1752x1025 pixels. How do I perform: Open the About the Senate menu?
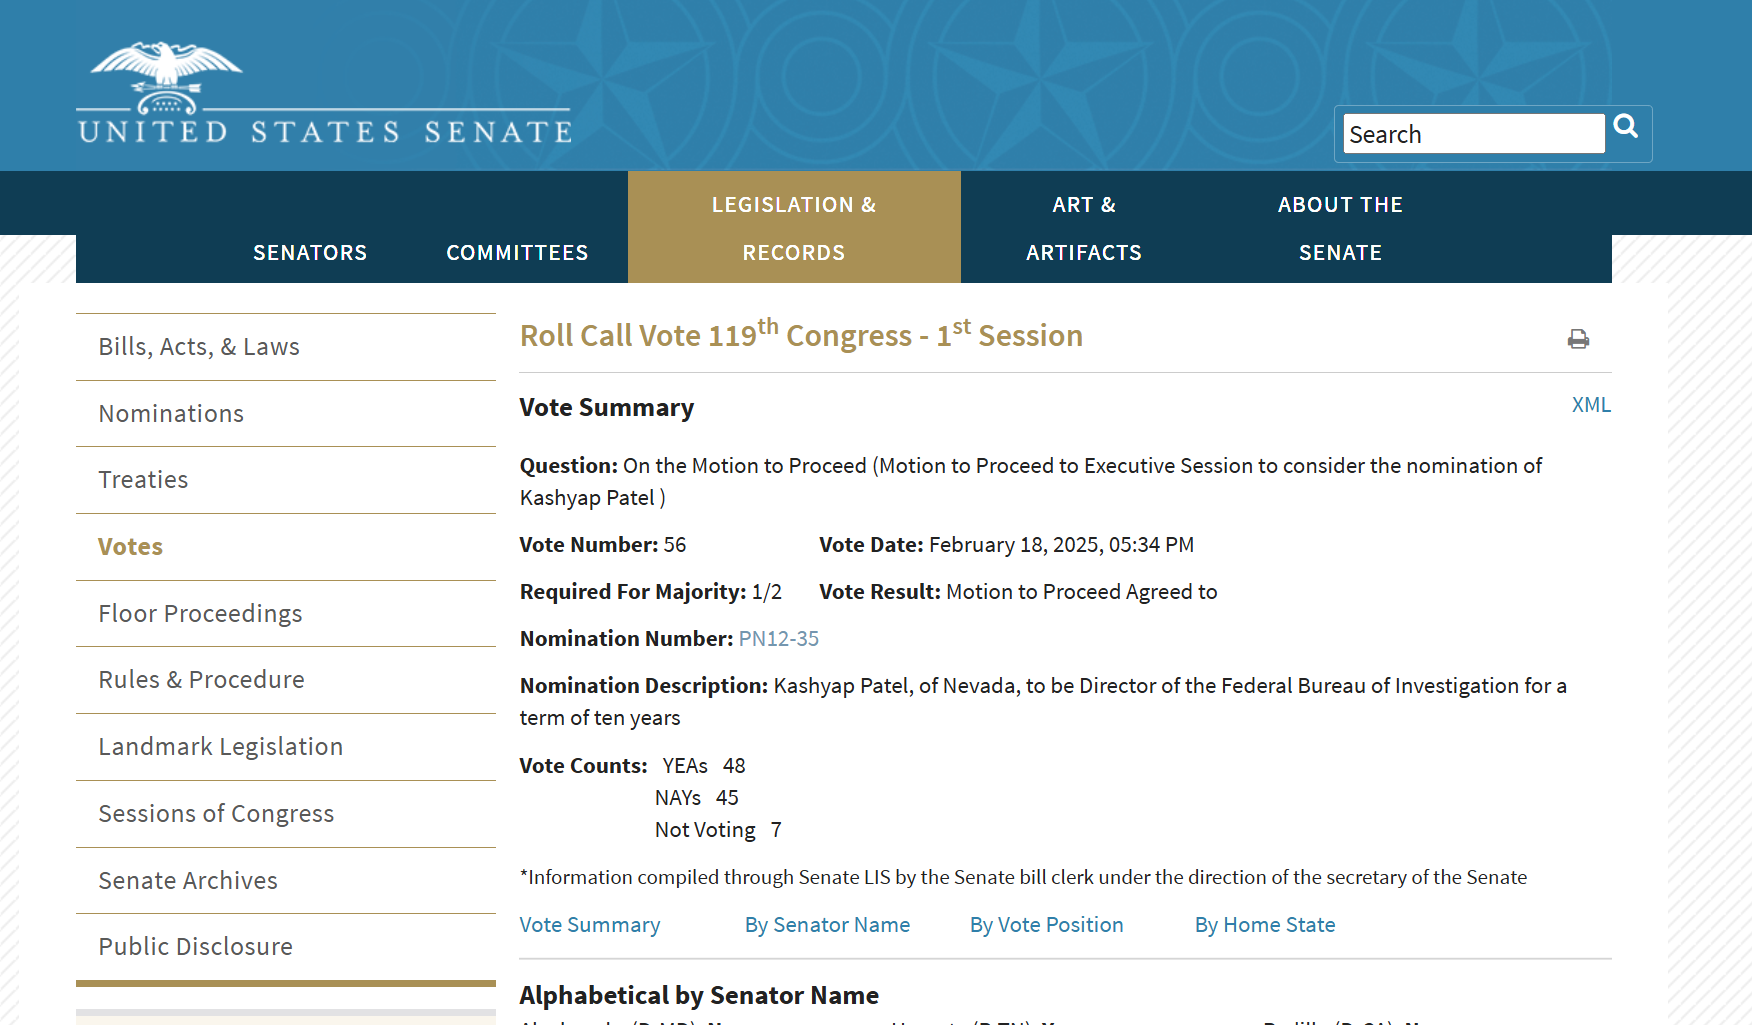(x=1340, y=228)
